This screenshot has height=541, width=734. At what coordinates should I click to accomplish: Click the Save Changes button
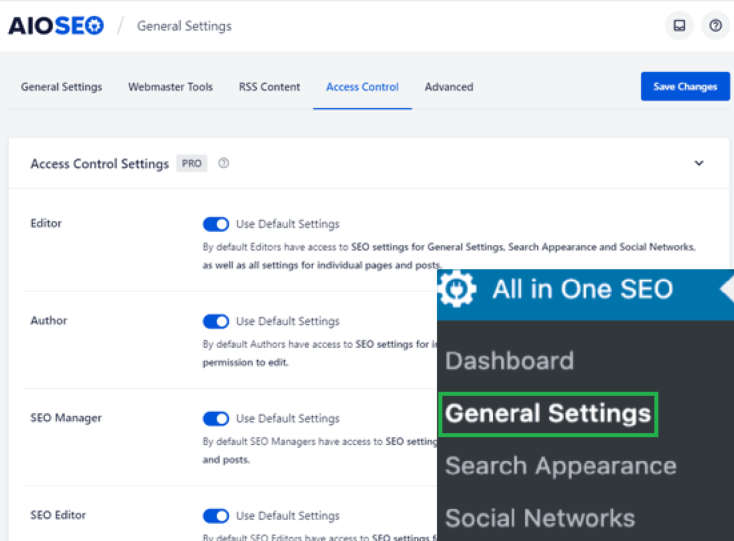tap(685, 87)
